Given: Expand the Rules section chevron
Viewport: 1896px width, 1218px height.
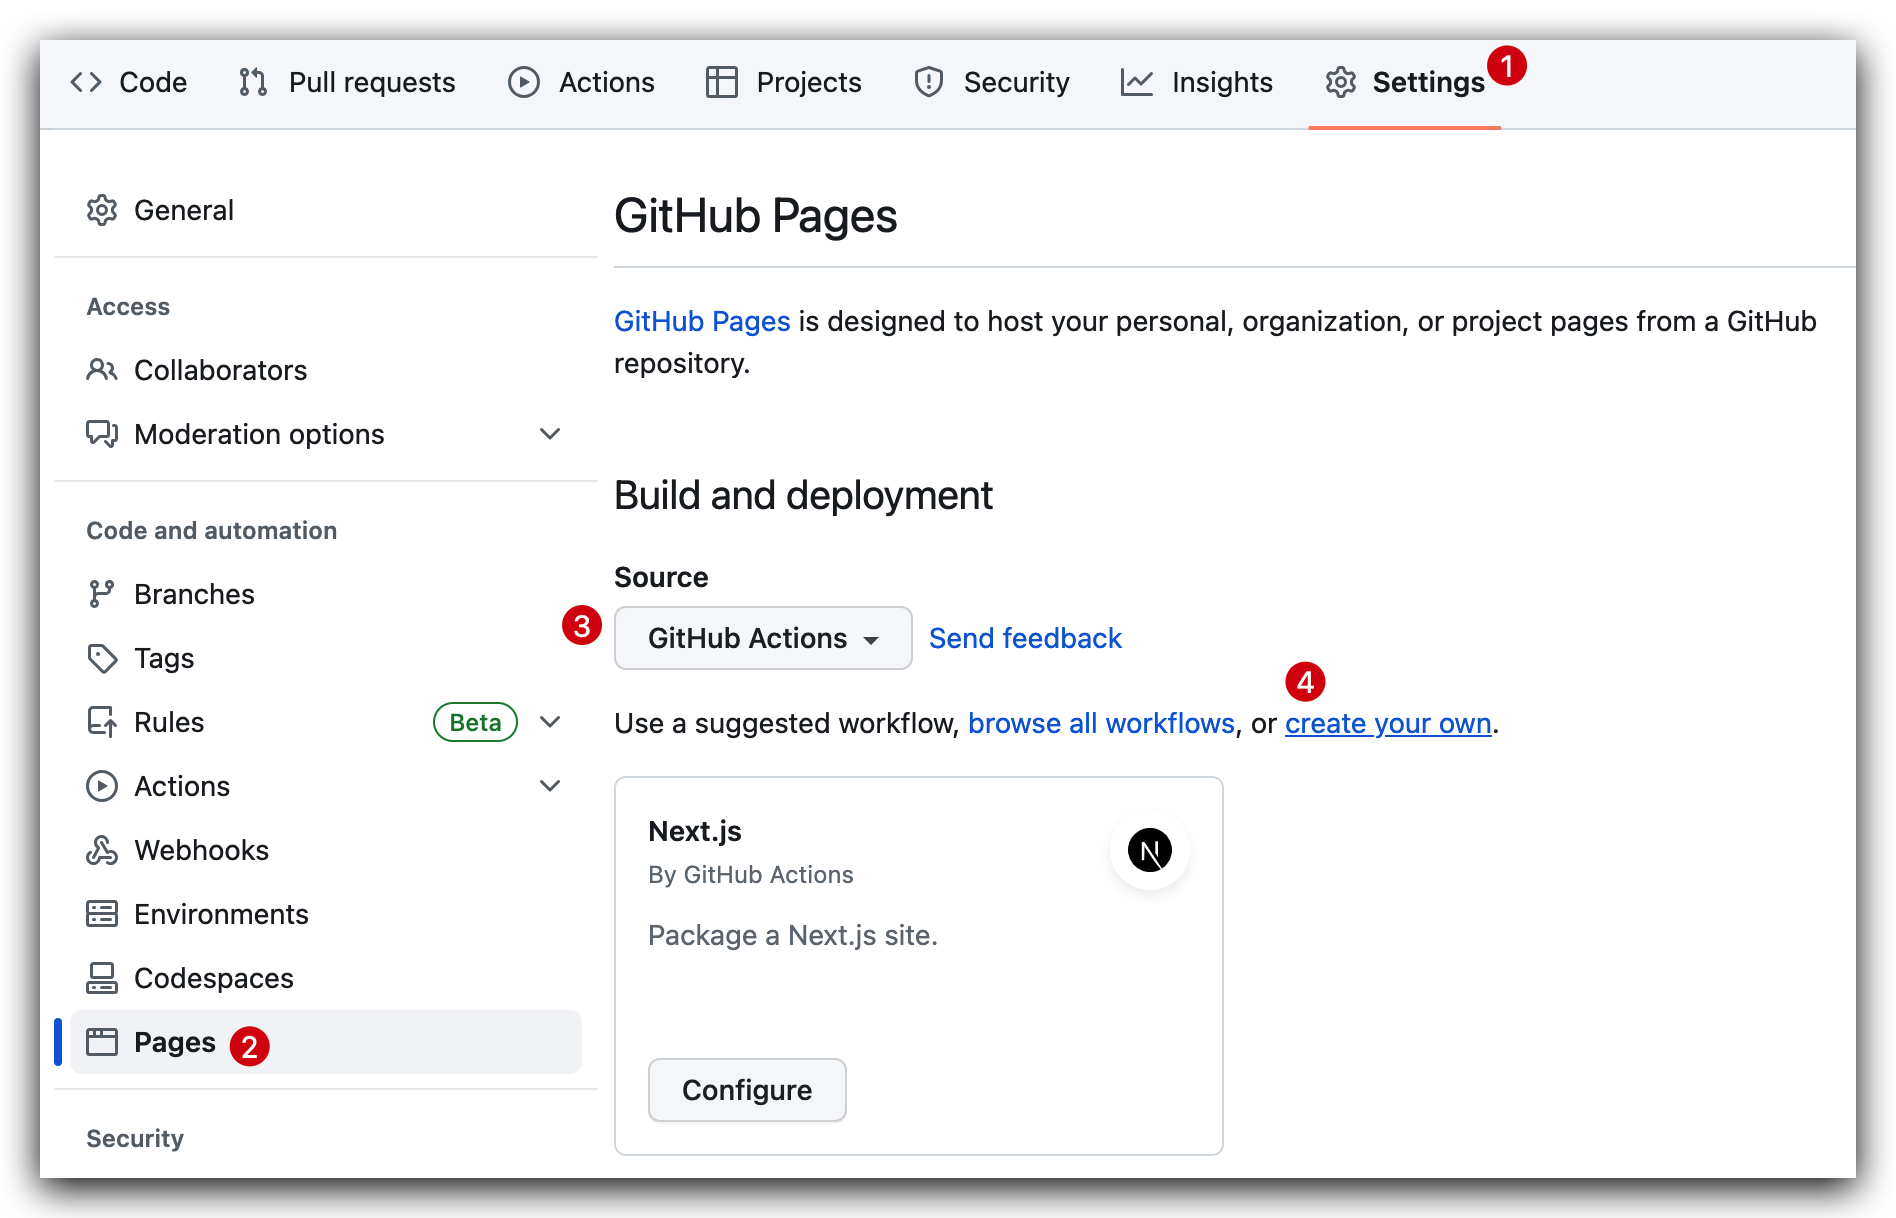Looking at the screenshot, I should coord(550,722).
